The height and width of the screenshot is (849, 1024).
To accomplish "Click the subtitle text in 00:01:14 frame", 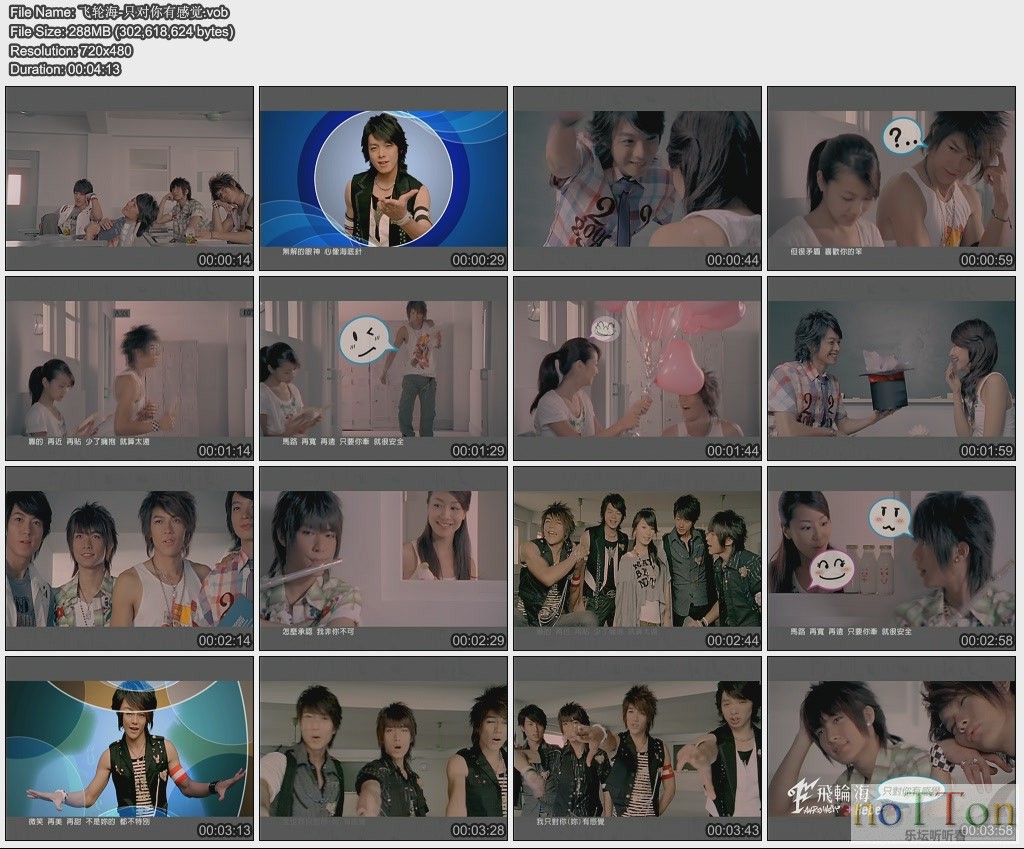I will point(89,441).
